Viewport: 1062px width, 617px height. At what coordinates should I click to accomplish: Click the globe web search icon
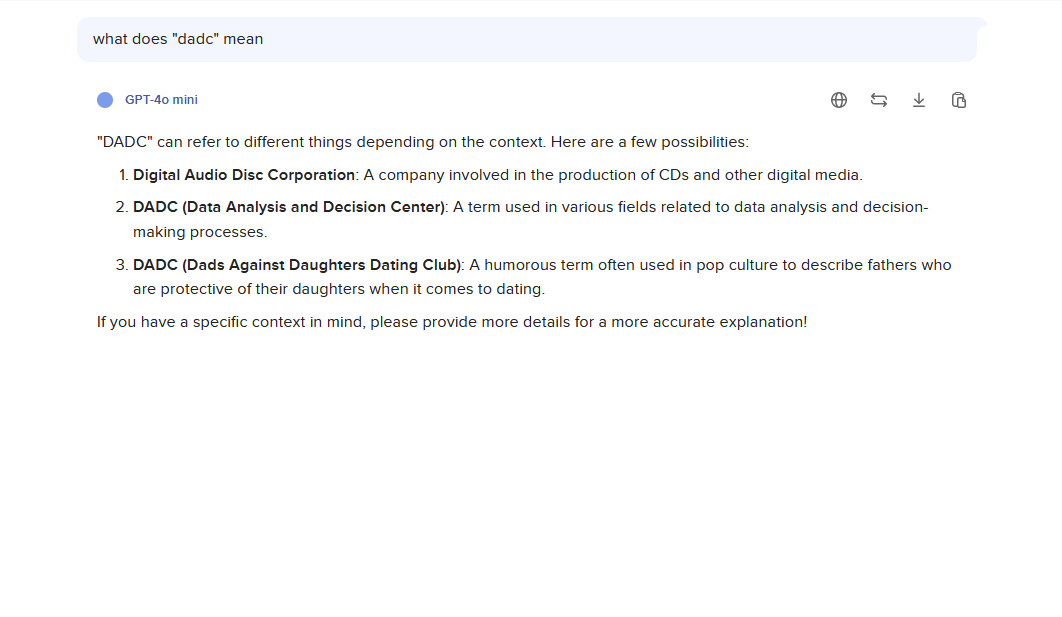(839, 100)
